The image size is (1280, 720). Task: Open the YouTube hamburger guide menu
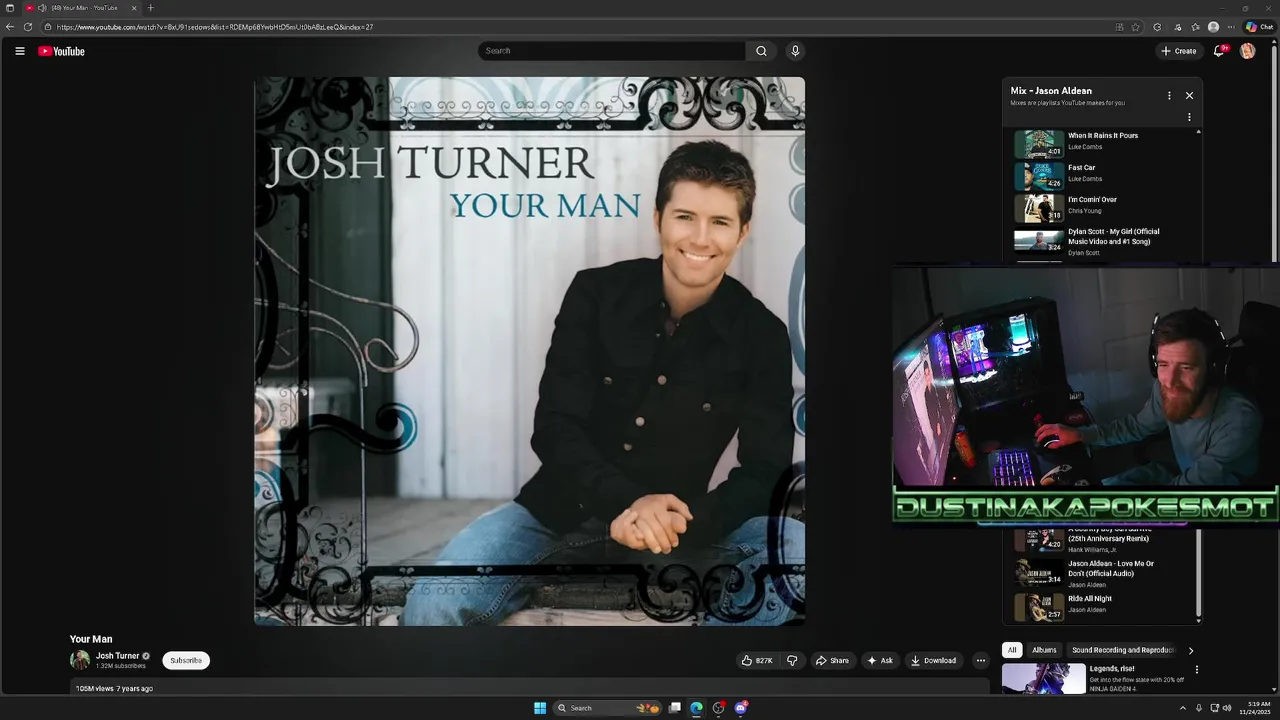[19, 51]
